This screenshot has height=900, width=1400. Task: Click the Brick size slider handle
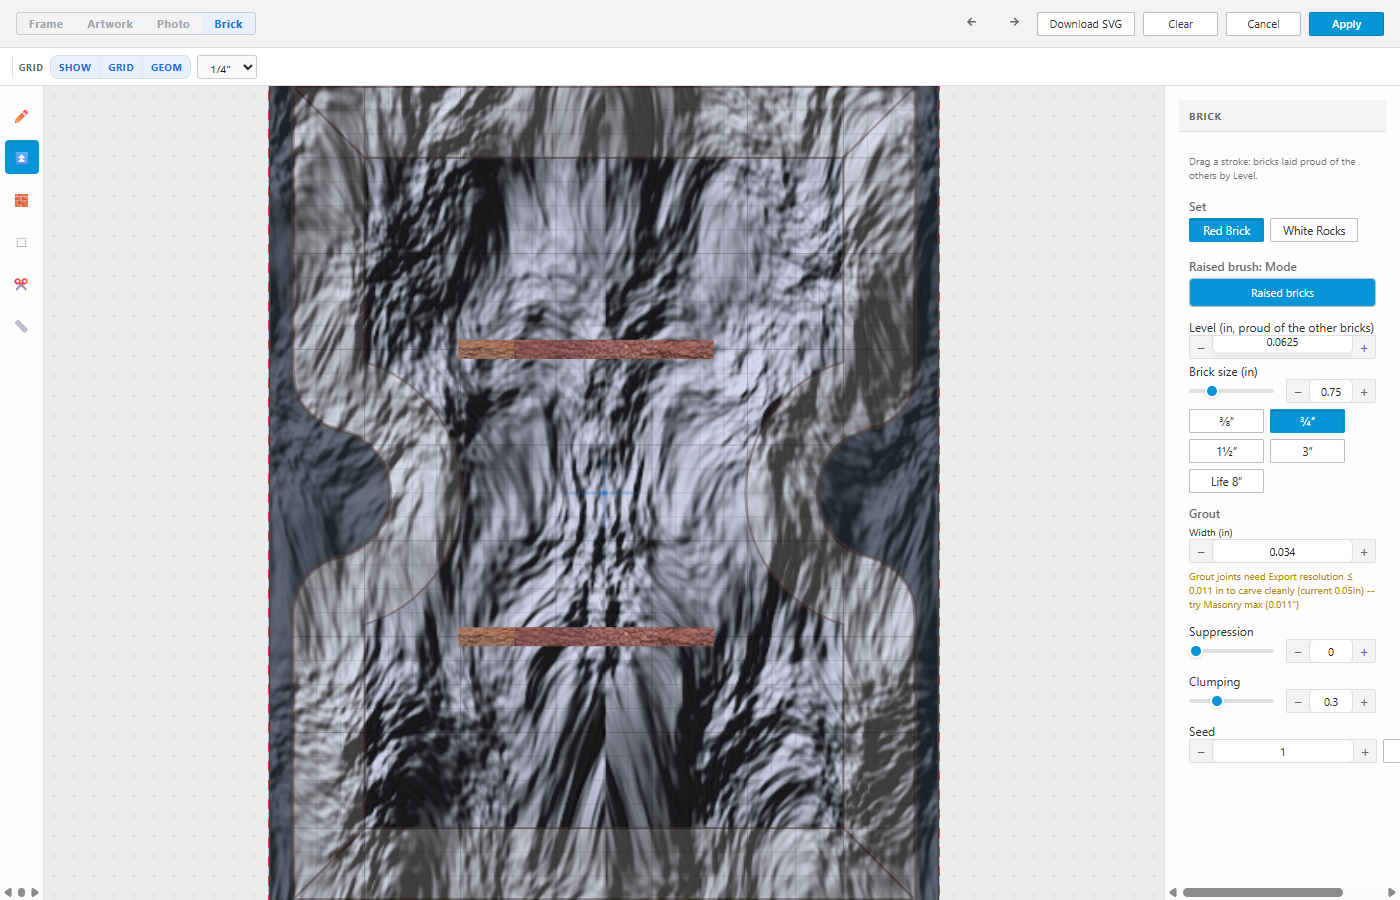coord(1212,391)
